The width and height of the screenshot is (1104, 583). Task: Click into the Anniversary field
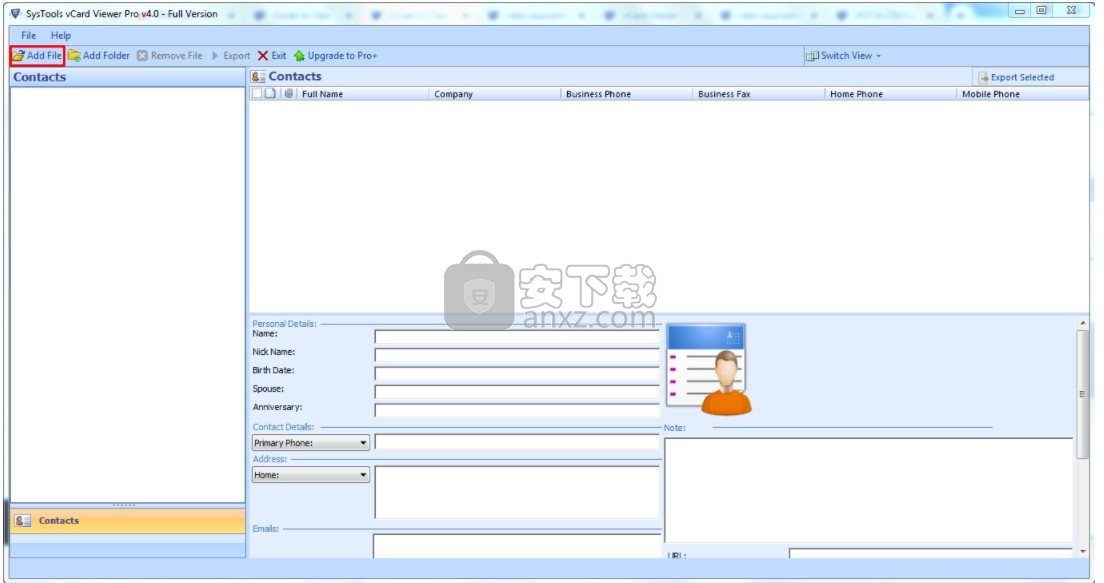tap(517, 410)
